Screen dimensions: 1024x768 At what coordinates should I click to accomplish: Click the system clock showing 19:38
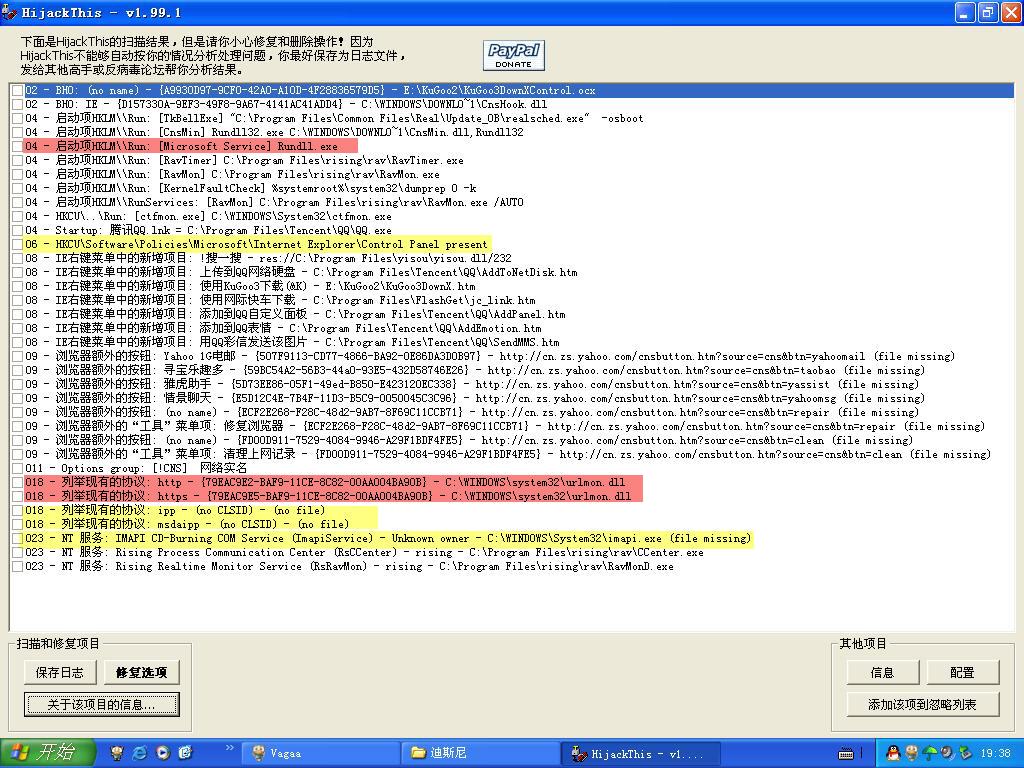click(995, 754)
